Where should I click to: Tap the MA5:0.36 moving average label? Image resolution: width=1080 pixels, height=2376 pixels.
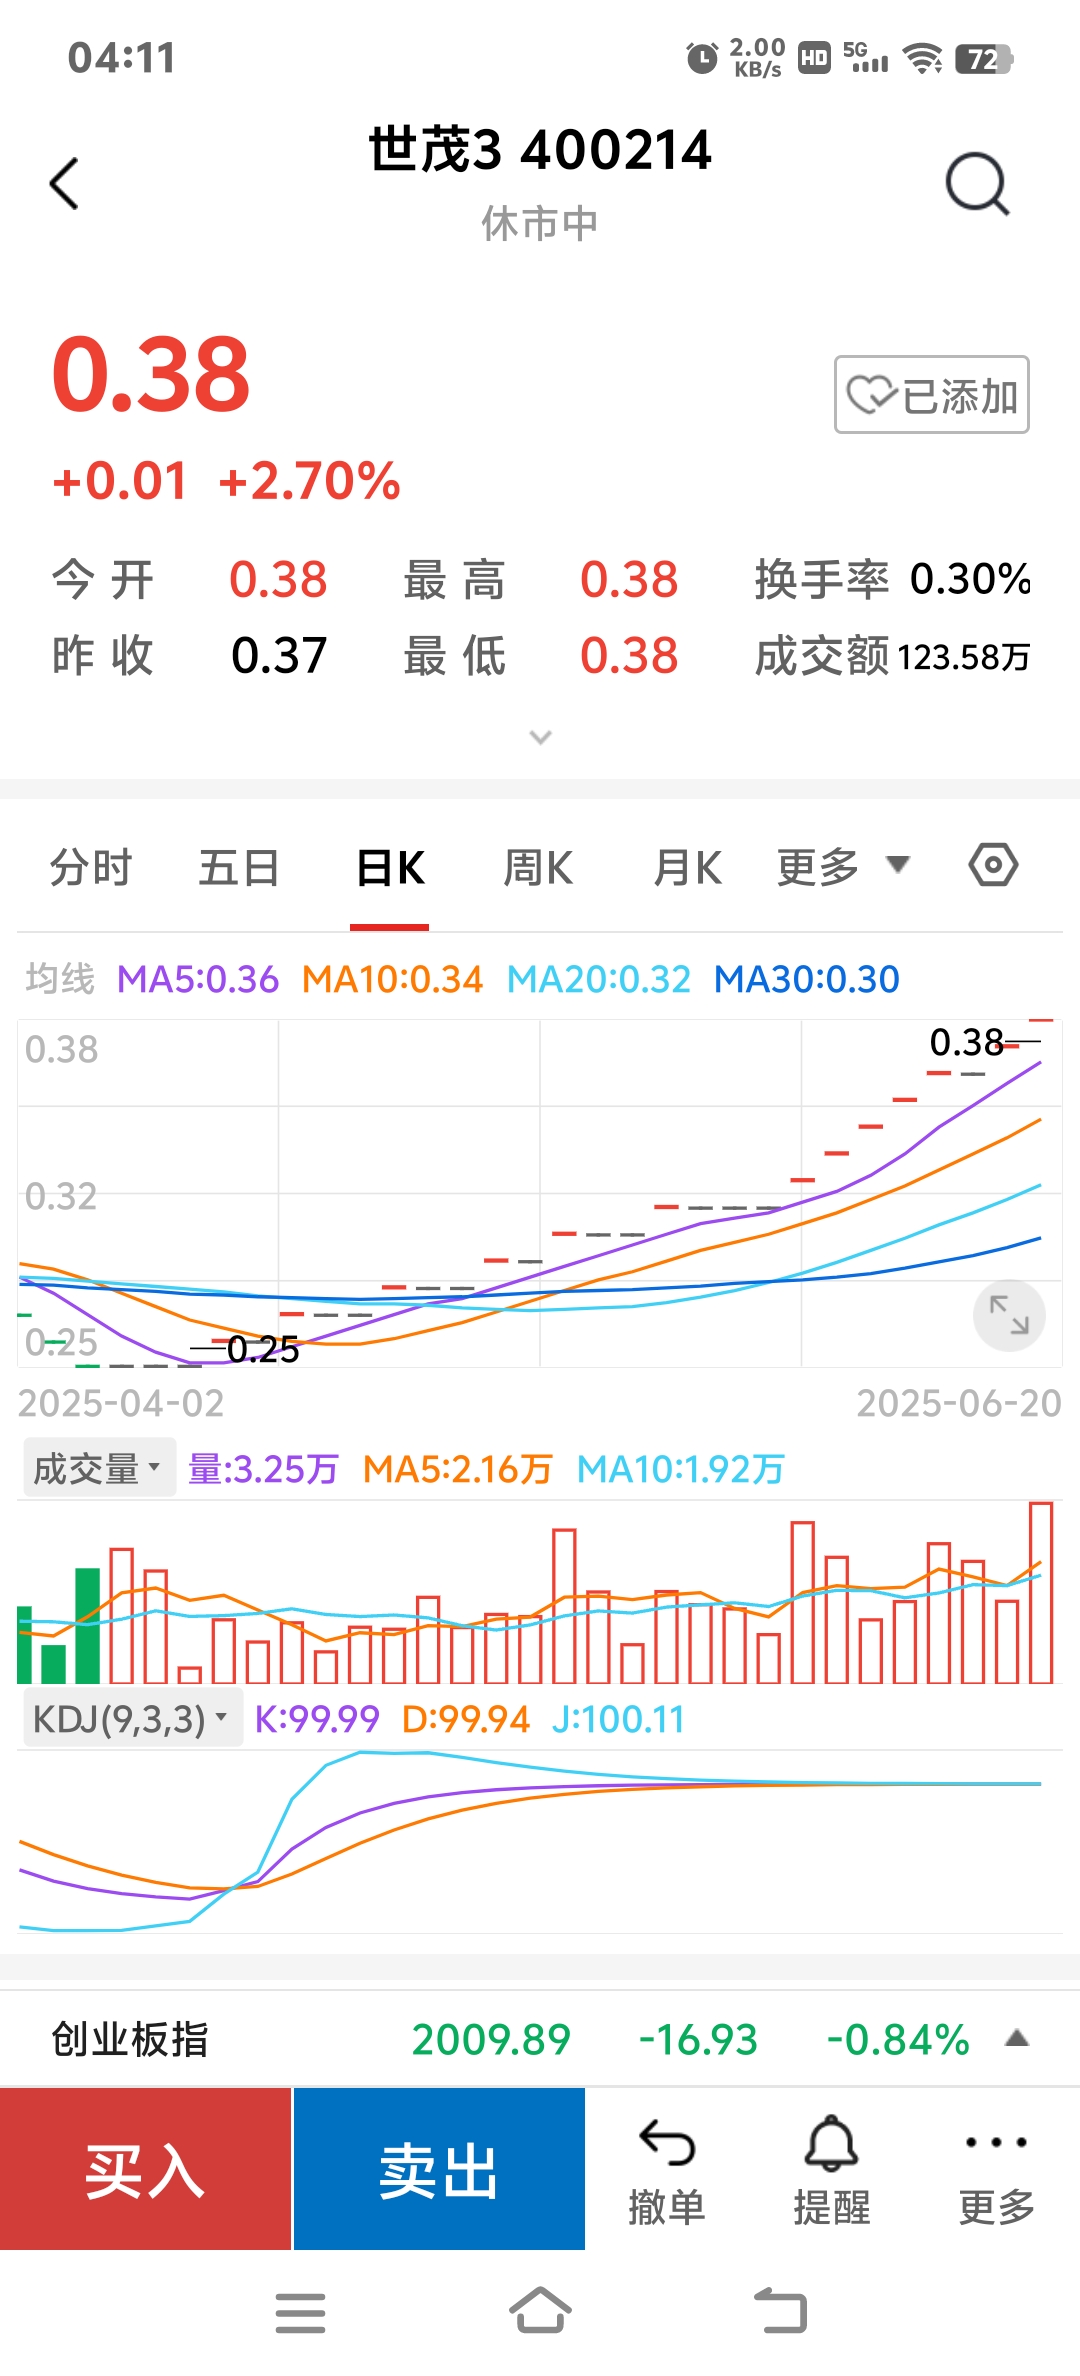(198, 979)
